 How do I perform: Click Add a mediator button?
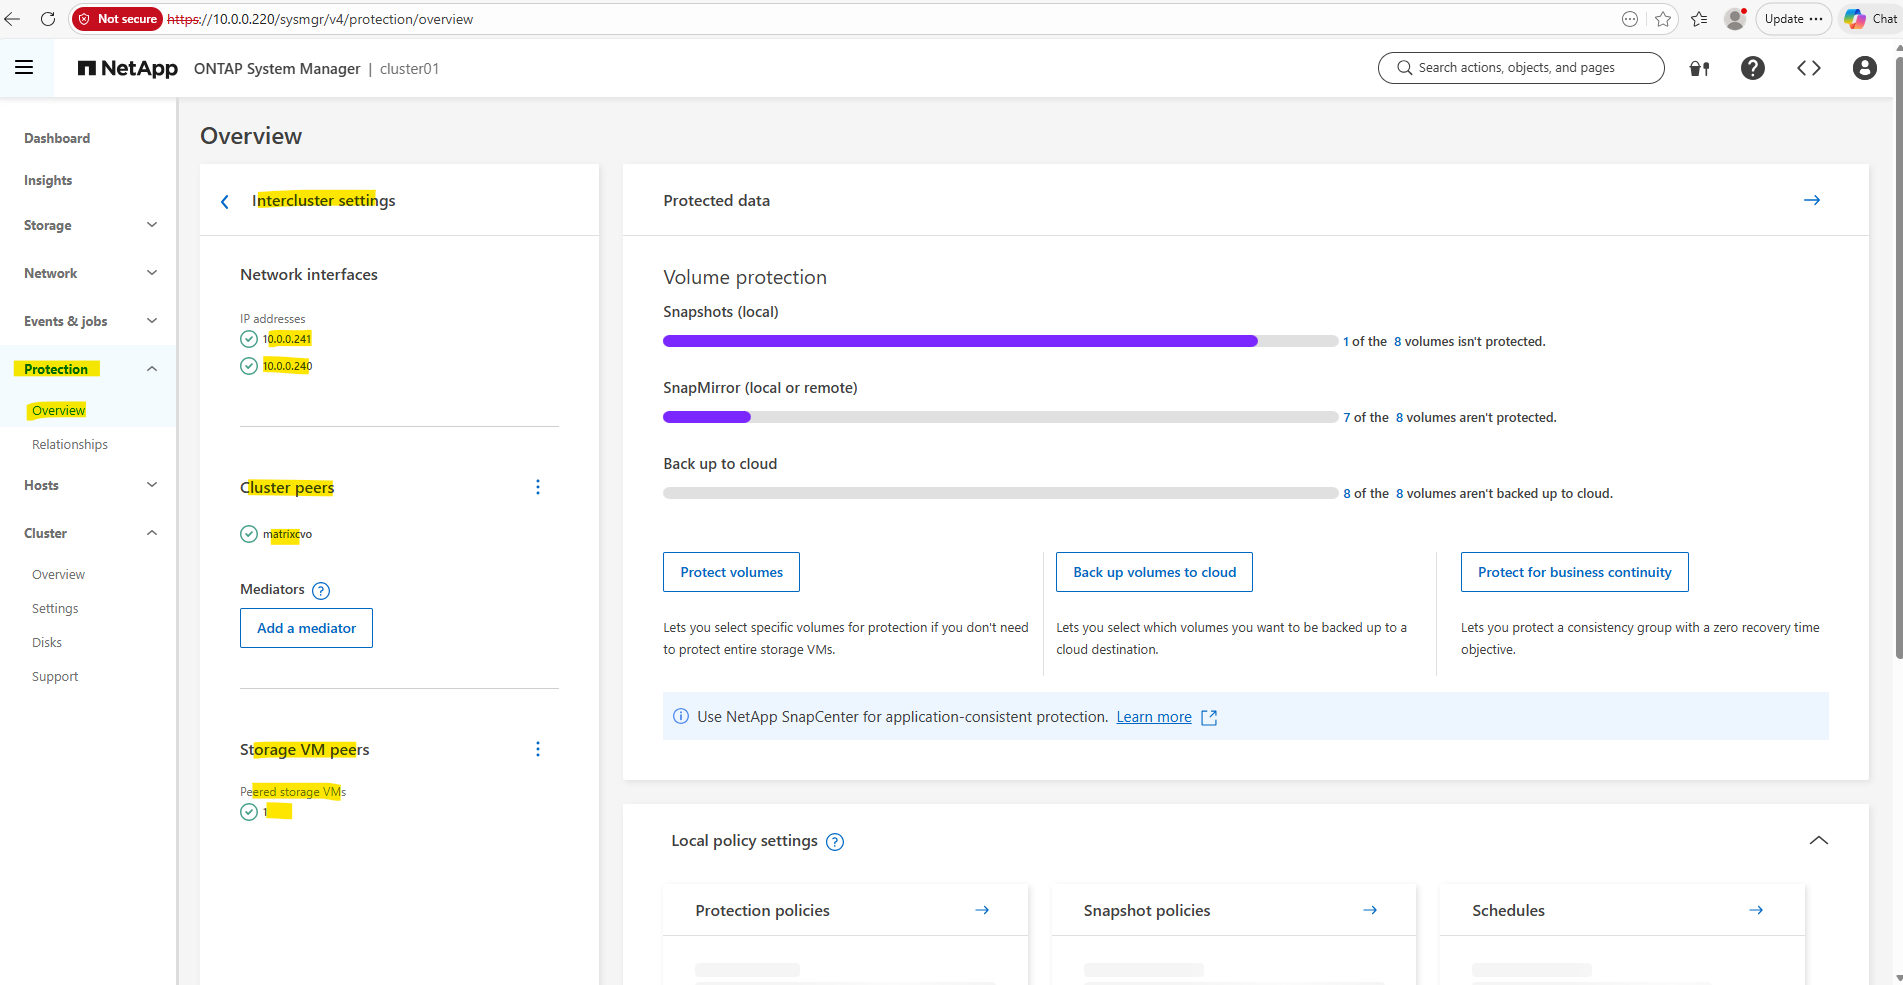(x=306, y=628)
